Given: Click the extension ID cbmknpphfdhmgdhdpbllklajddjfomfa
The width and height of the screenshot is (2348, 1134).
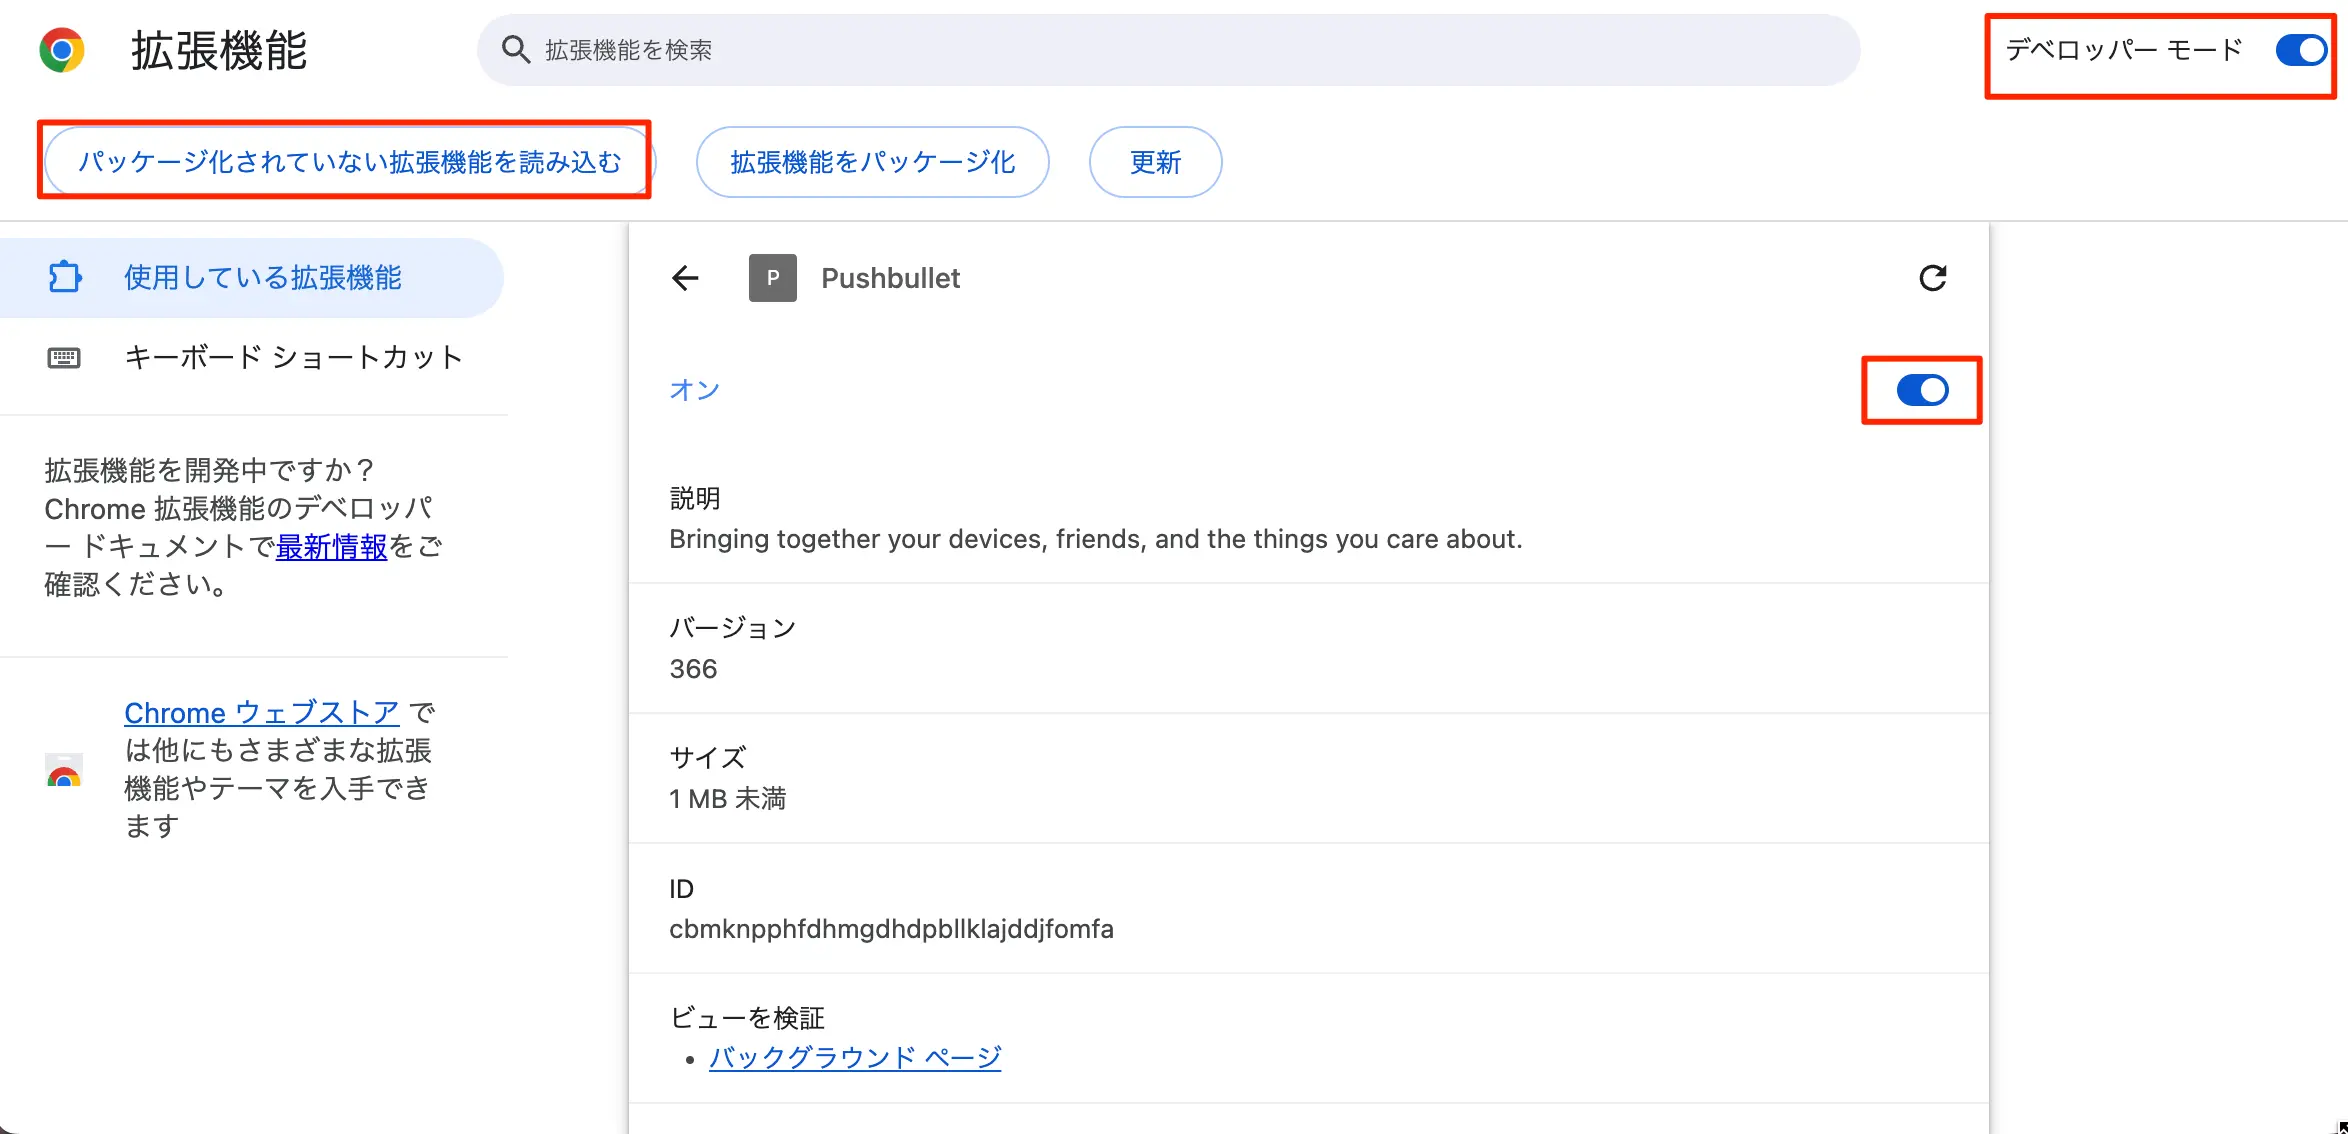Looking at the screenshot, I should pyautogui.click(x=891, y=929).
